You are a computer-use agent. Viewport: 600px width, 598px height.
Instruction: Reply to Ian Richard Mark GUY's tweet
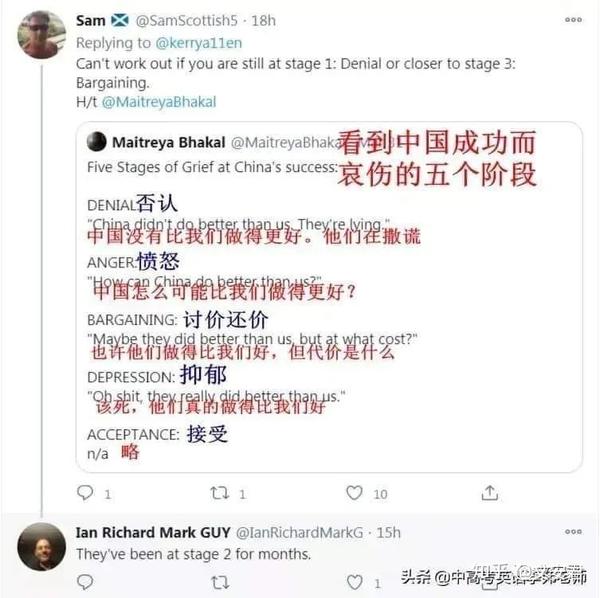coord(85,582)
